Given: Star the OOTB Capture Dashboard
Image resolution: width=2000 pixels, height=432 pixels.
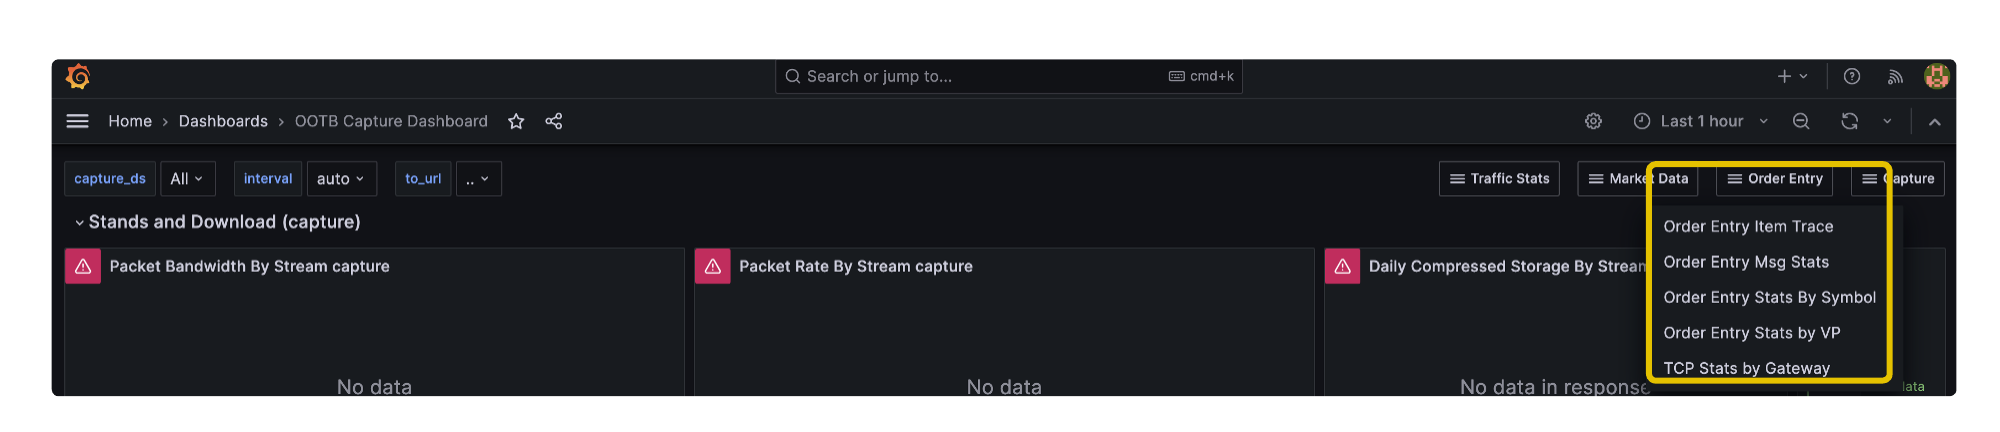Looking at the screenshot, I should coord(516,121).
